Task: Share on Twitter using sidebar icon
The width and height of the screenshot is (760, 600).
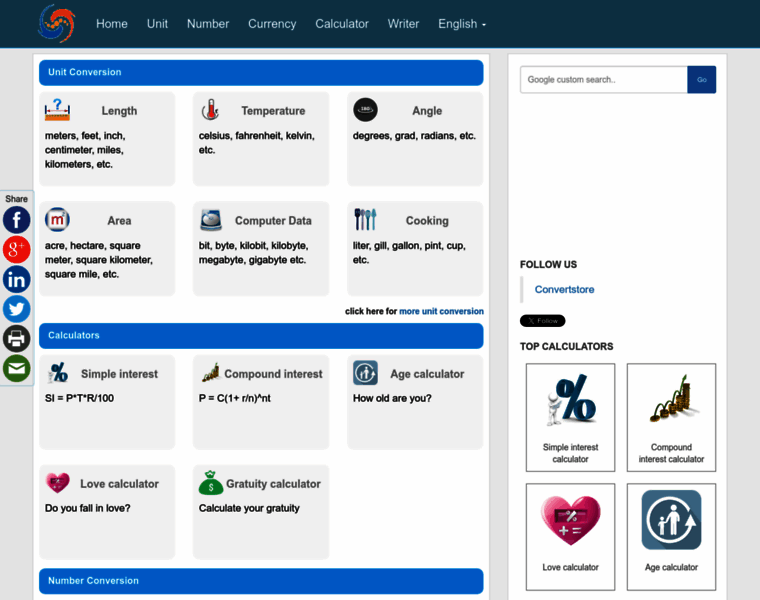Action: click(x=16, y=309)
